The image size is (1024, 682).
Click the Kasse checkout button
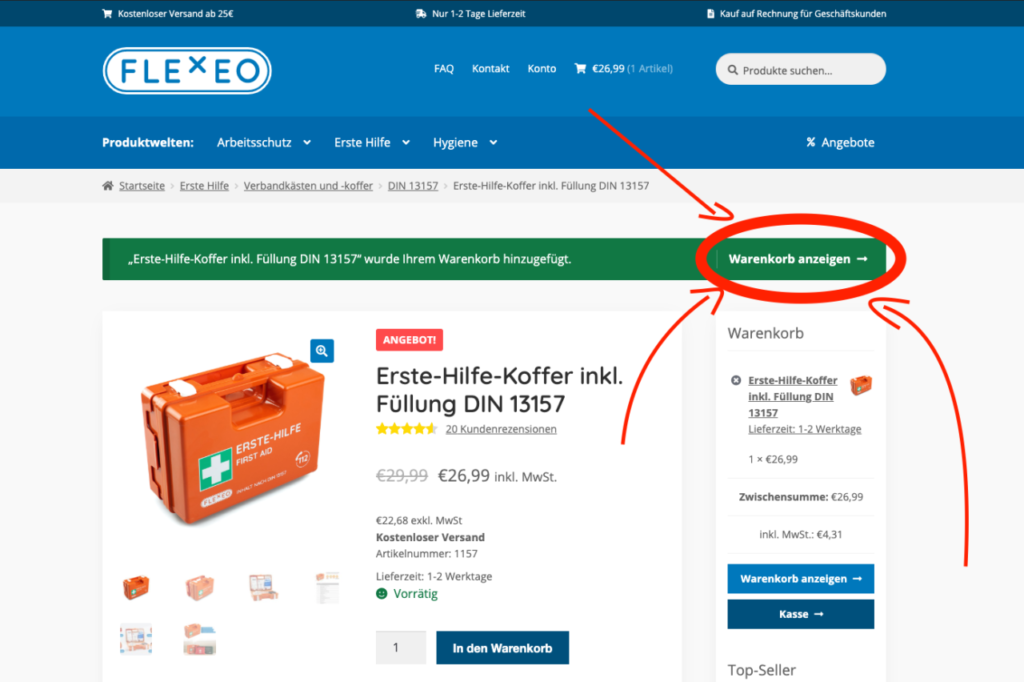pyautogui.click(x=801, y=614)
